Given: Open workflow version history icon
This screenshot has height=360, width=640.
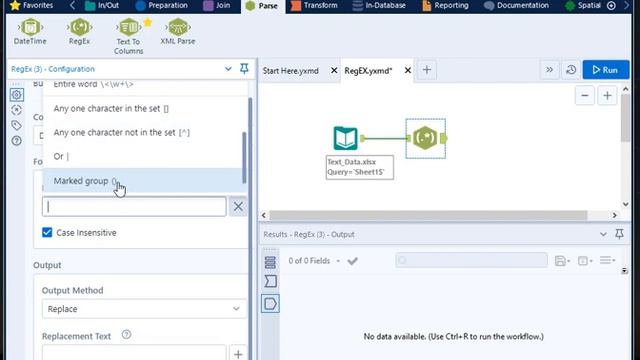Looking at the screenshot, I should [x=571, y=70].
